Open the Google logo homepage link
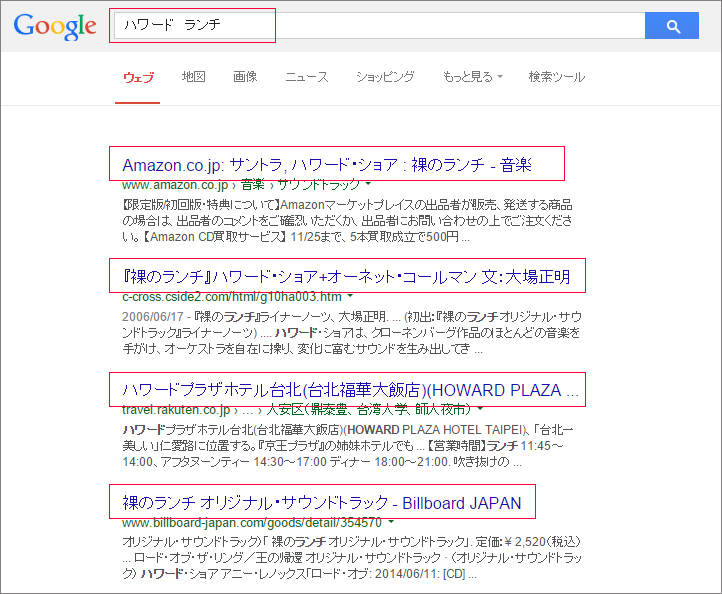The height and width of the screenshot is (594, 722). 55,26
